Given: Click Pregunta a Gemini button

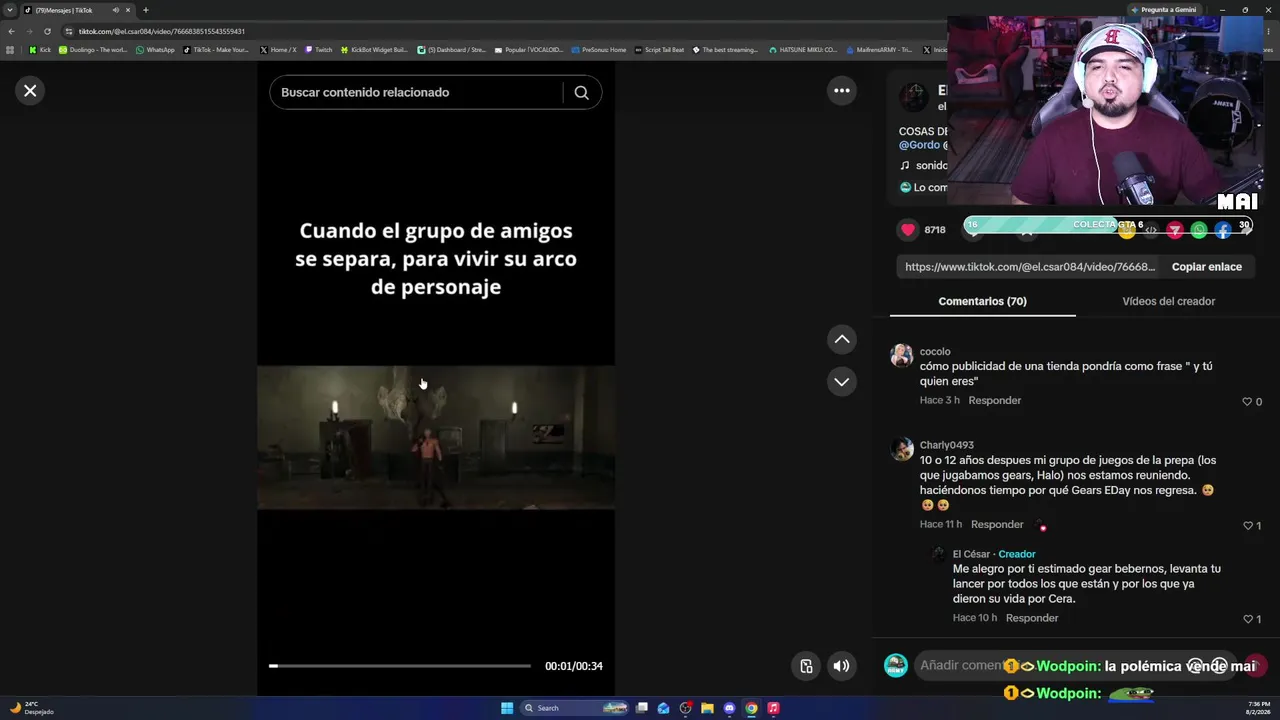Looking at the screenshot, I should click(x=1163, y=10).
